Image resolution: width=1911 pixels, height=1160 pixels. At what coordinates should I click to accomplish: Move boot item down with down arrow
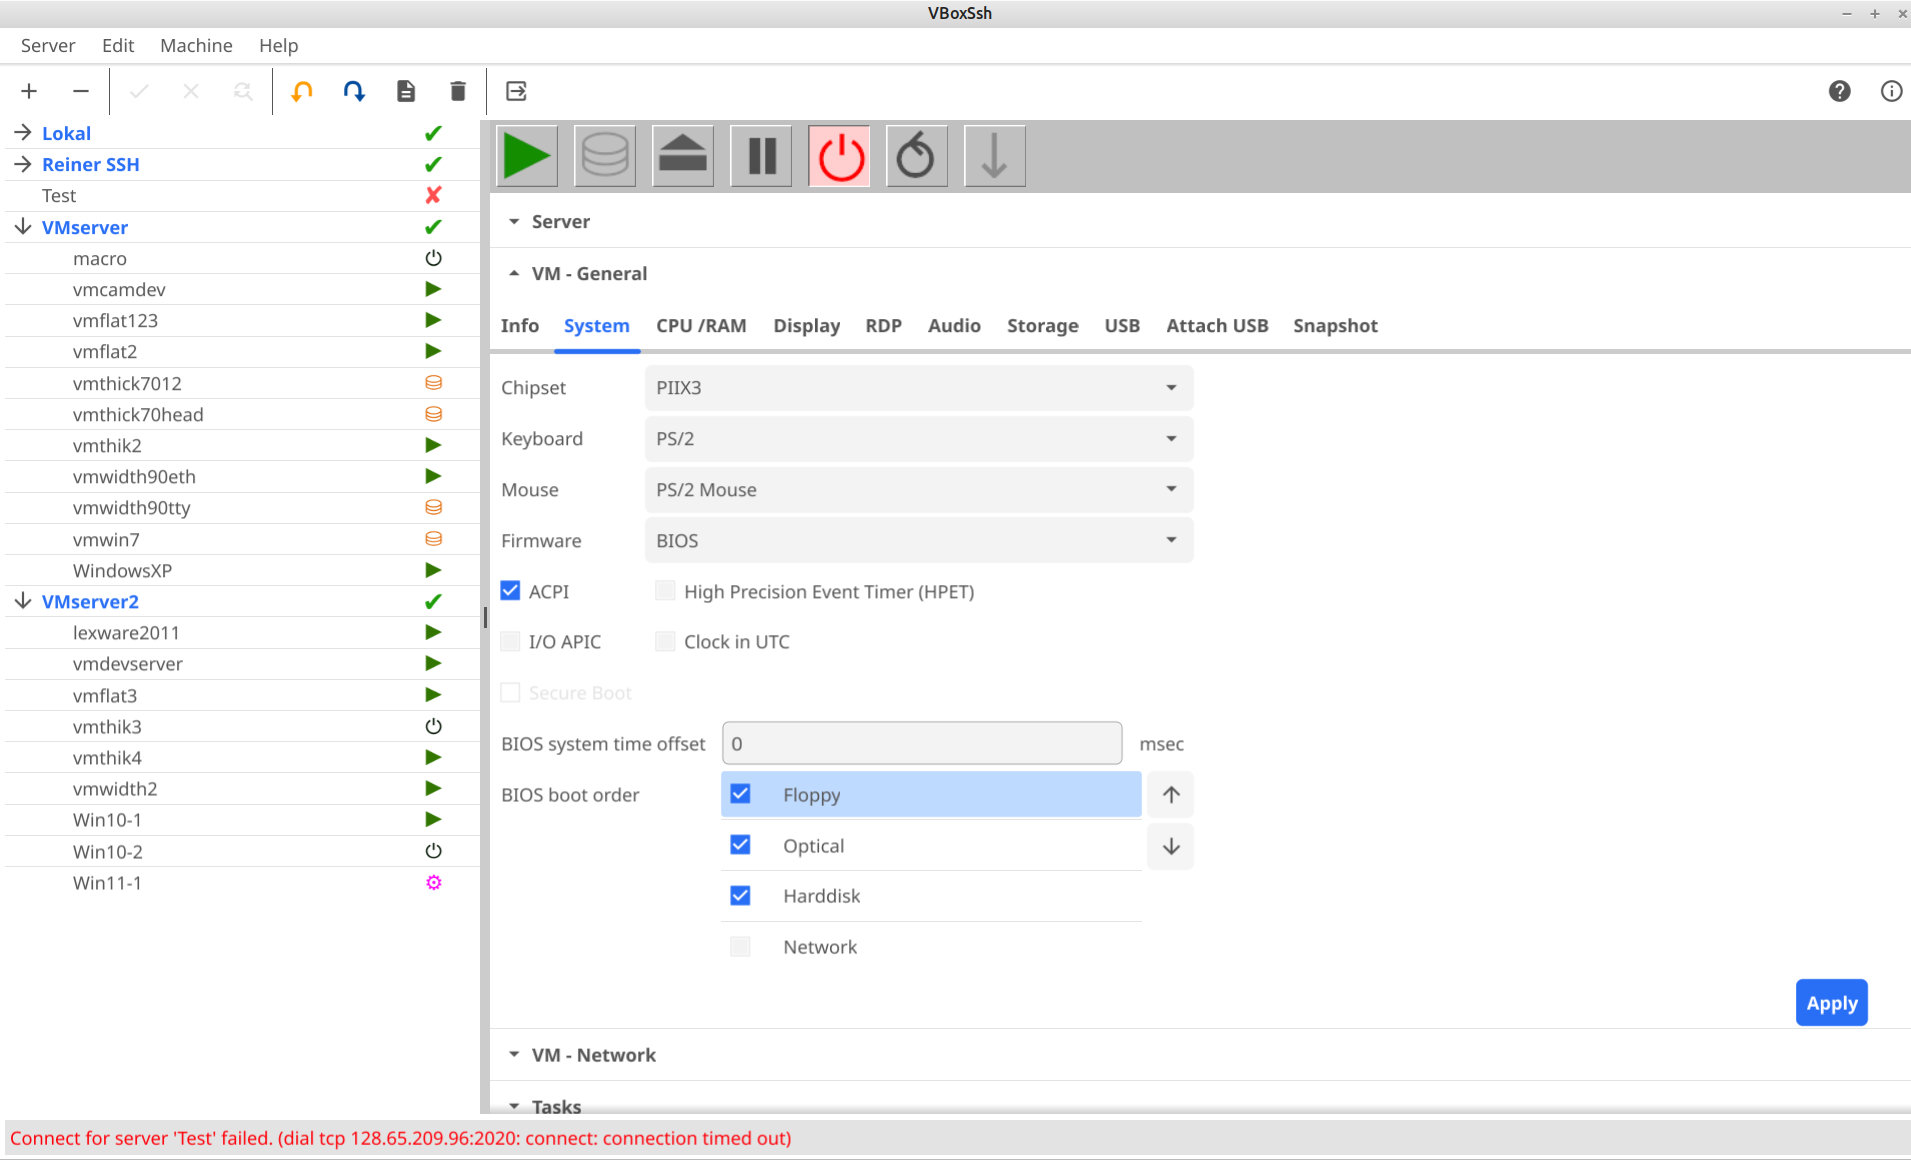[x=1171, y=846]
